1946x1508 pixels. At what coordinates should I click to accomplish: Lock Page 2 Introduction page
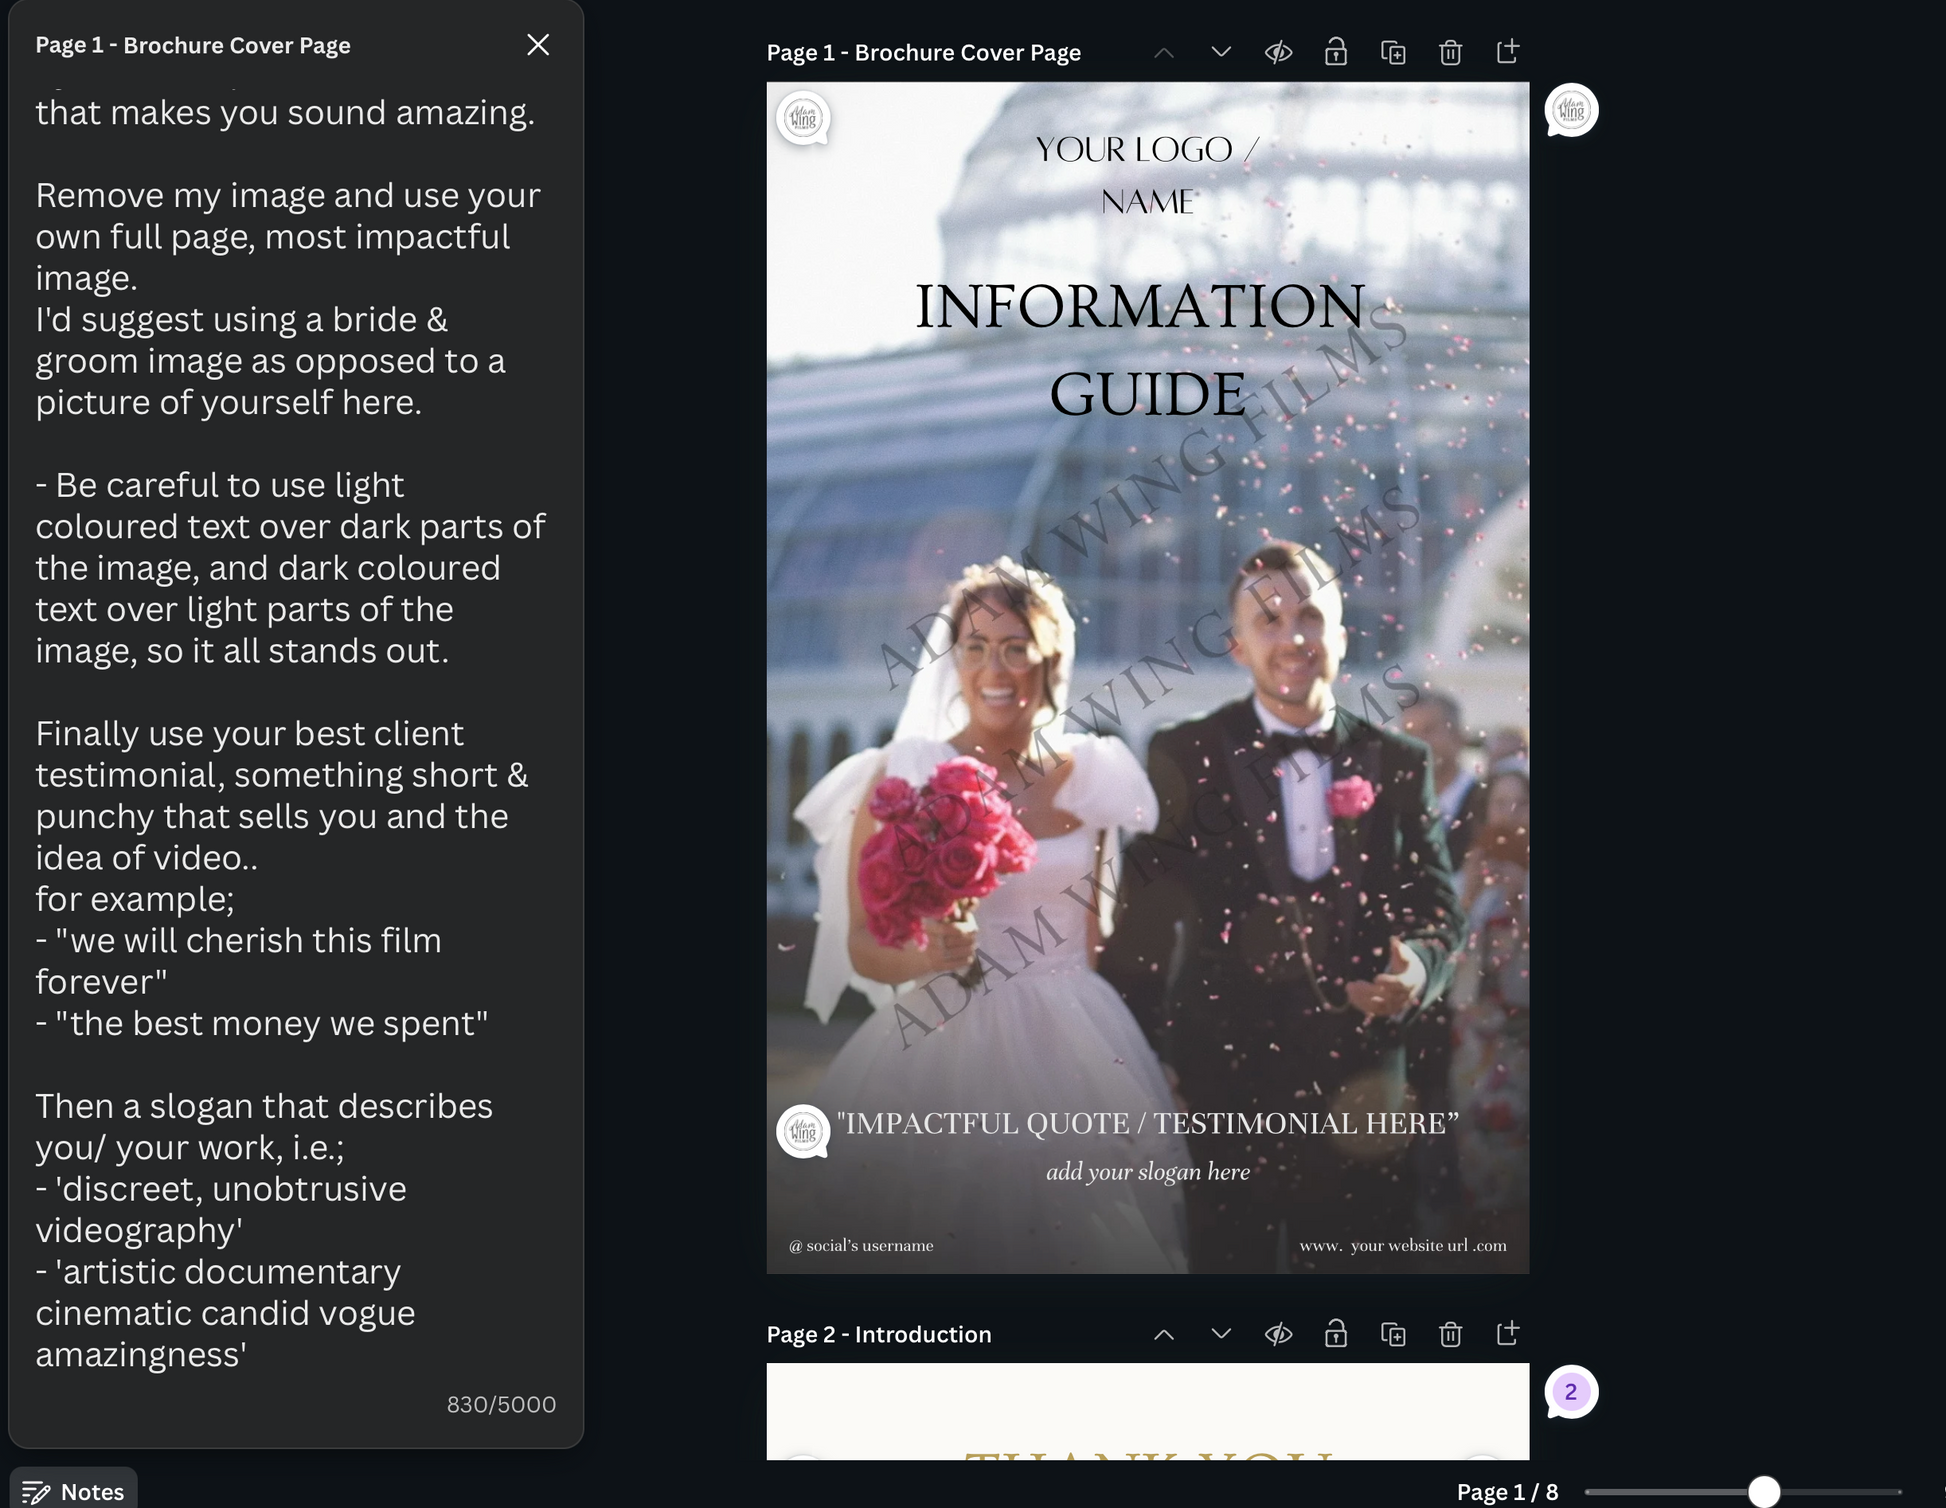point(1335,1334)
